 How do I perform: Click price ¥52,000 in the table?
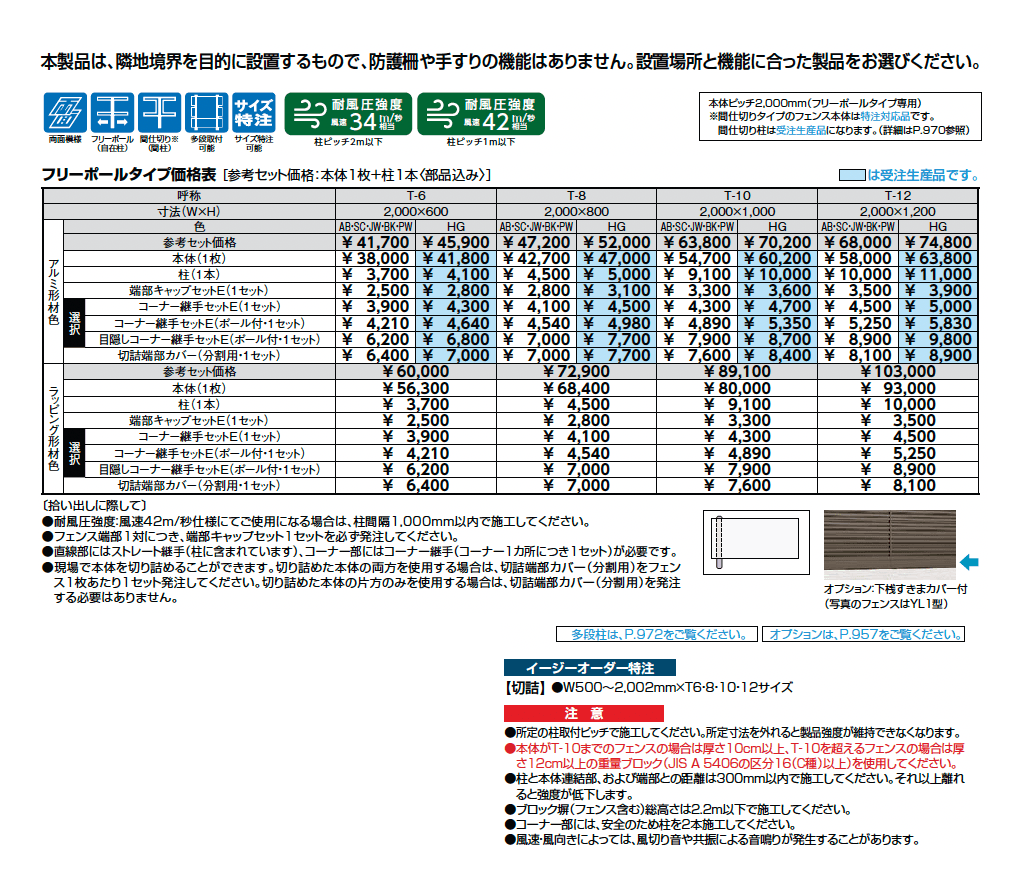(616, 242)
